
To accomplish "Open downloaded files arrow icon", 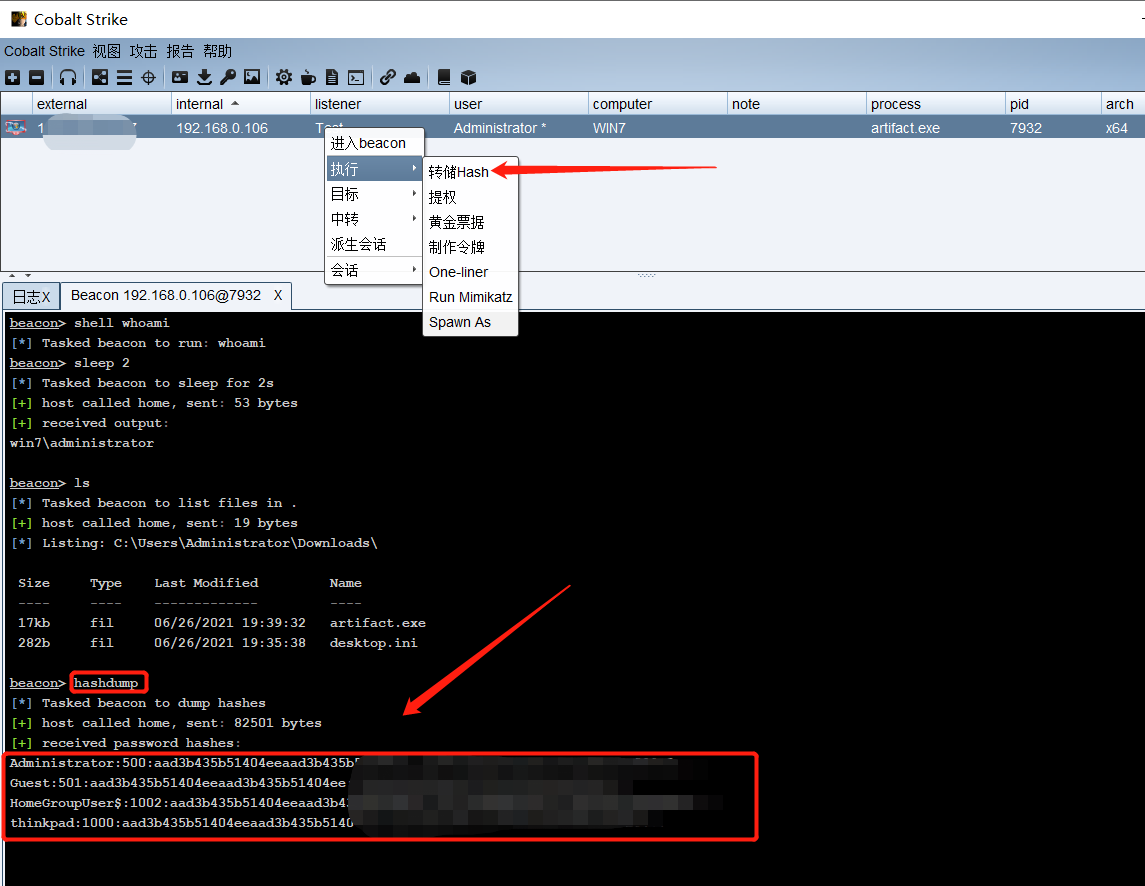I will (x=204, y=77).
